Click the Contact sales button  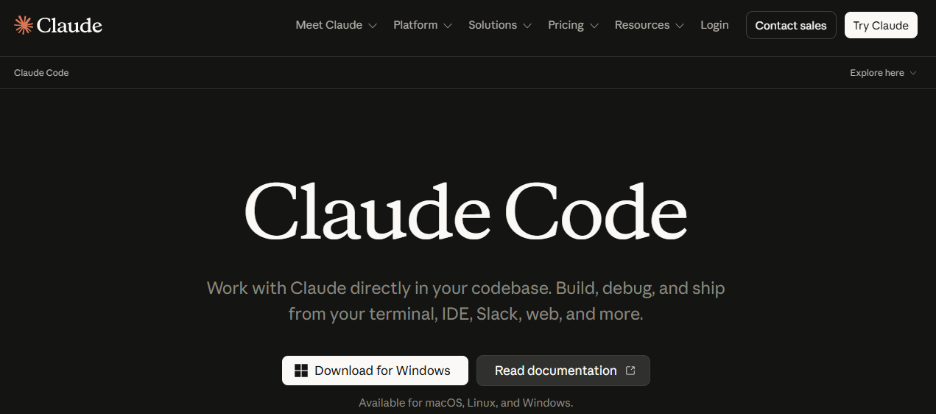pos(791,25)
